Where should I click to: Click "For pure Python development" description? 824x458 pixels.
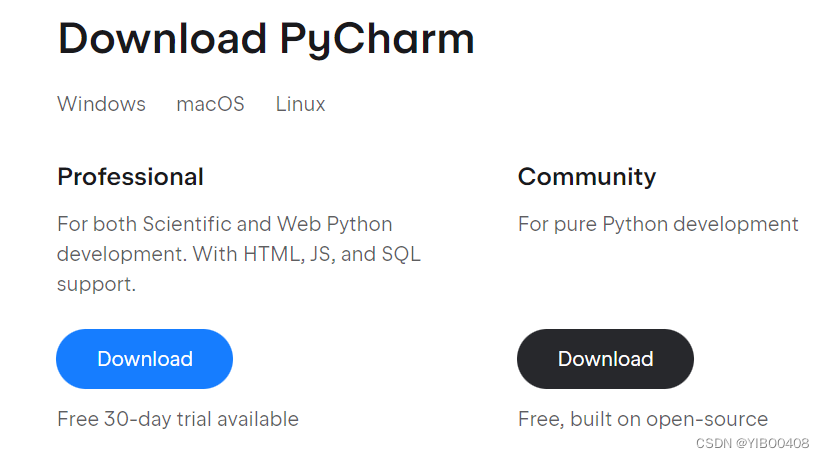tap(658, 224)
